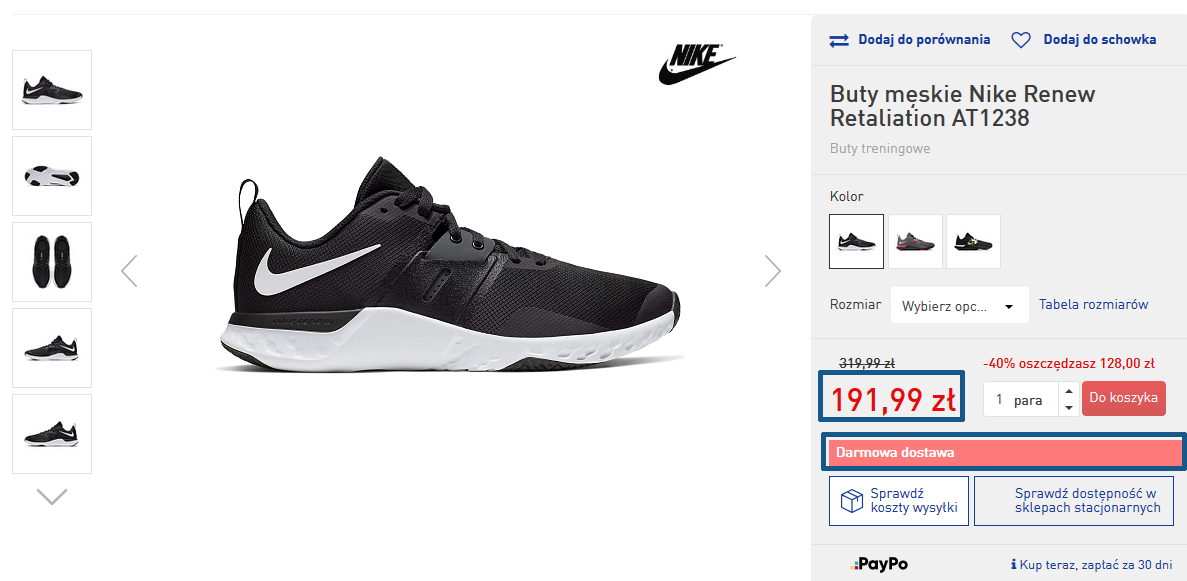Screen dimensions: 1187x581
Task: Open the Tabela rozmiarów link
Action: click(x=1093, y=305)
